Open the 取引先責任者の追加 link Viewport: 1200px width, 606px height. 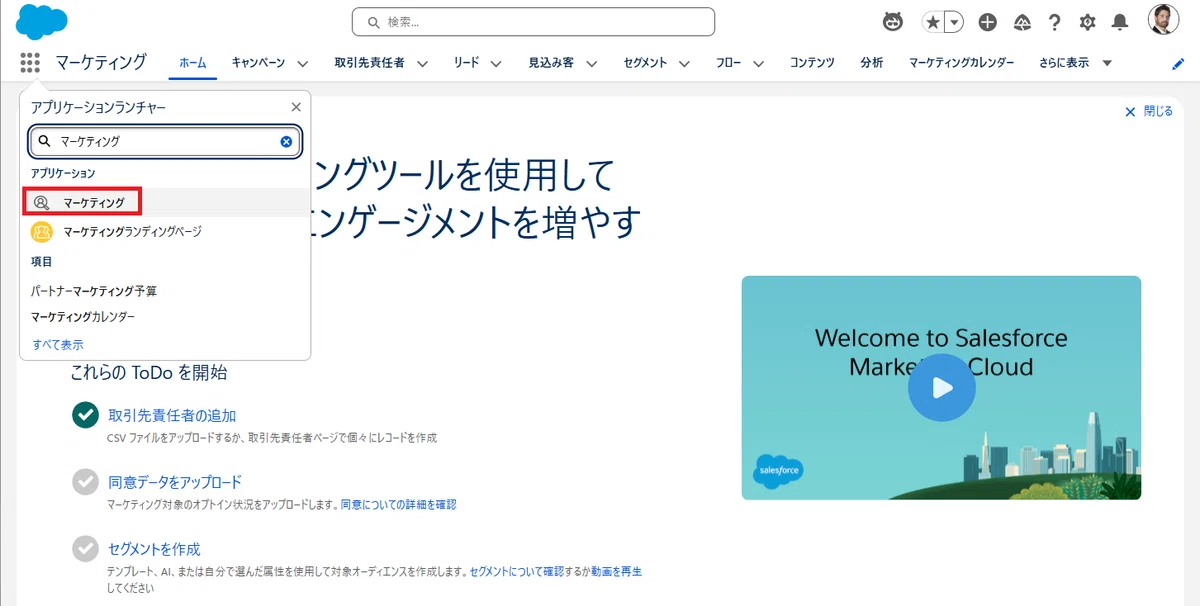point(172,415)
